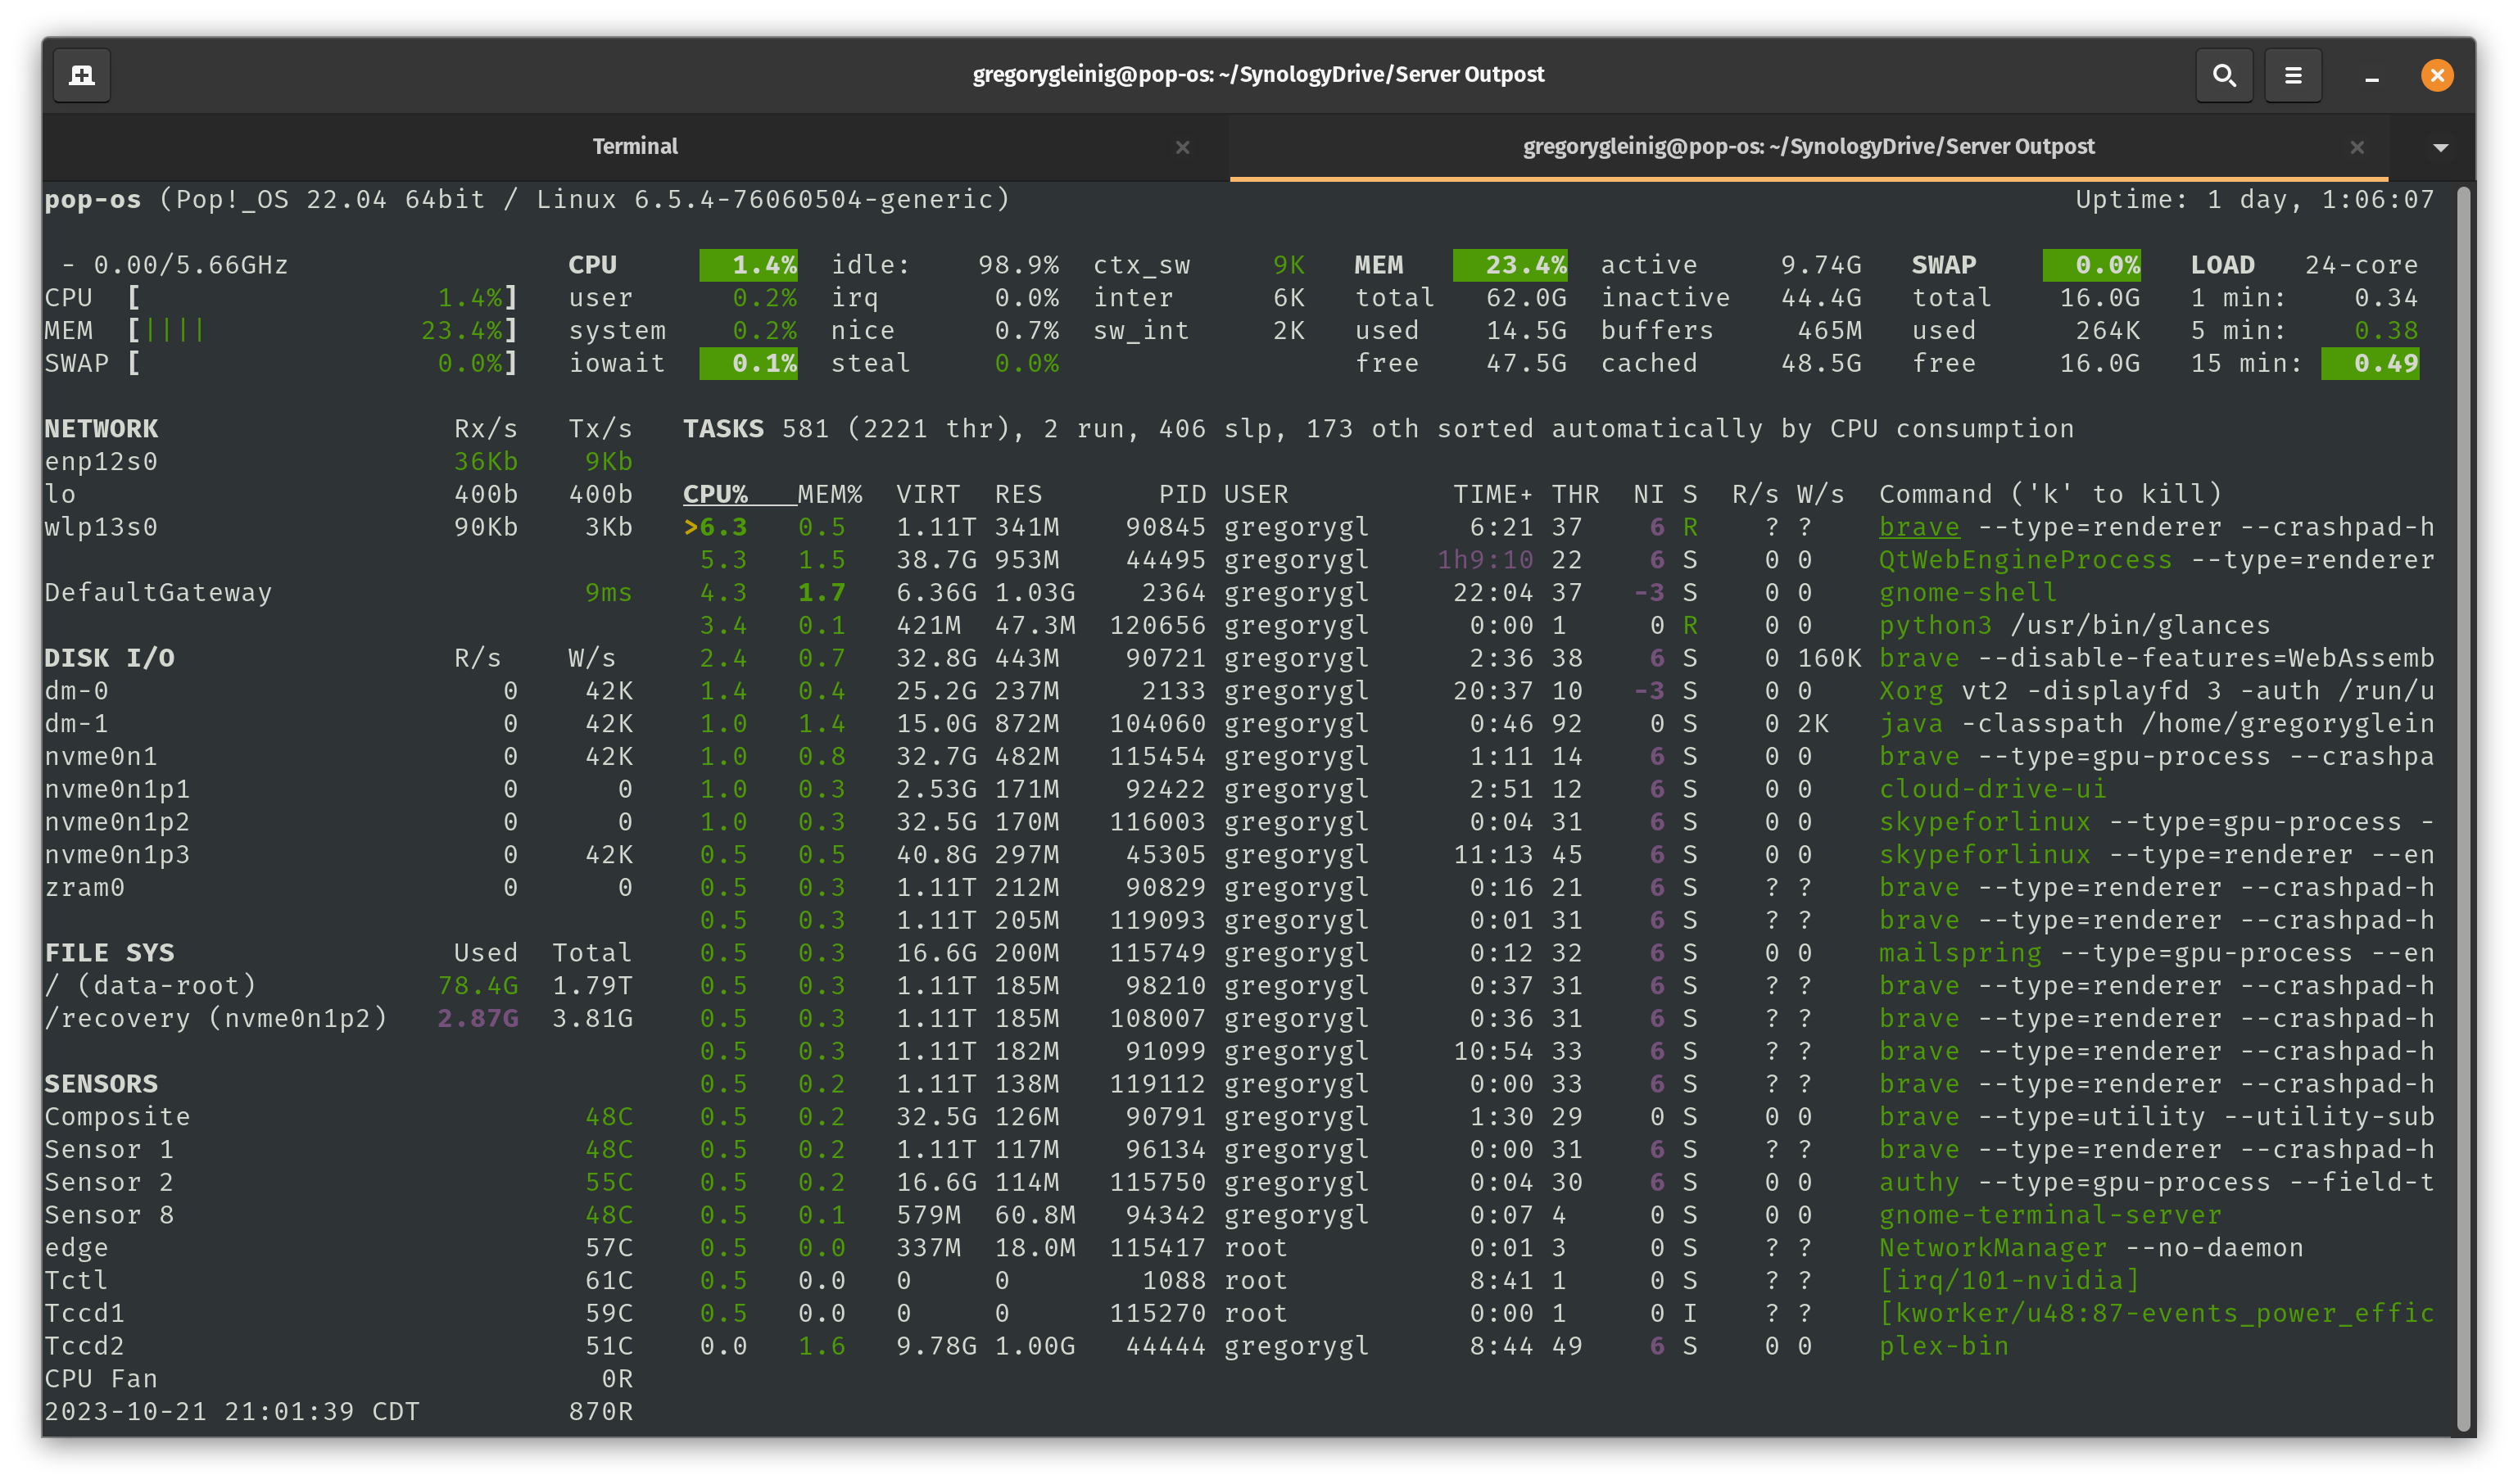
Task: Click the MEM% column header
Action: [x=829, y=494]
